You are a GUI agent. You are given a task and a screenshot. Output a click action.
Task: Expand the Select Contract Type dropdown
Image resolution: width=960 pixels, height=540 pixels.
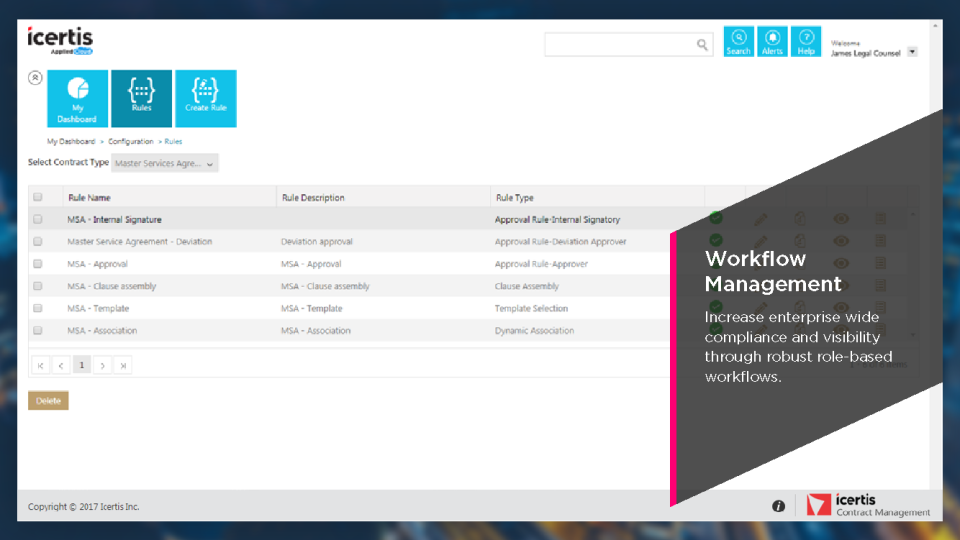165,163
